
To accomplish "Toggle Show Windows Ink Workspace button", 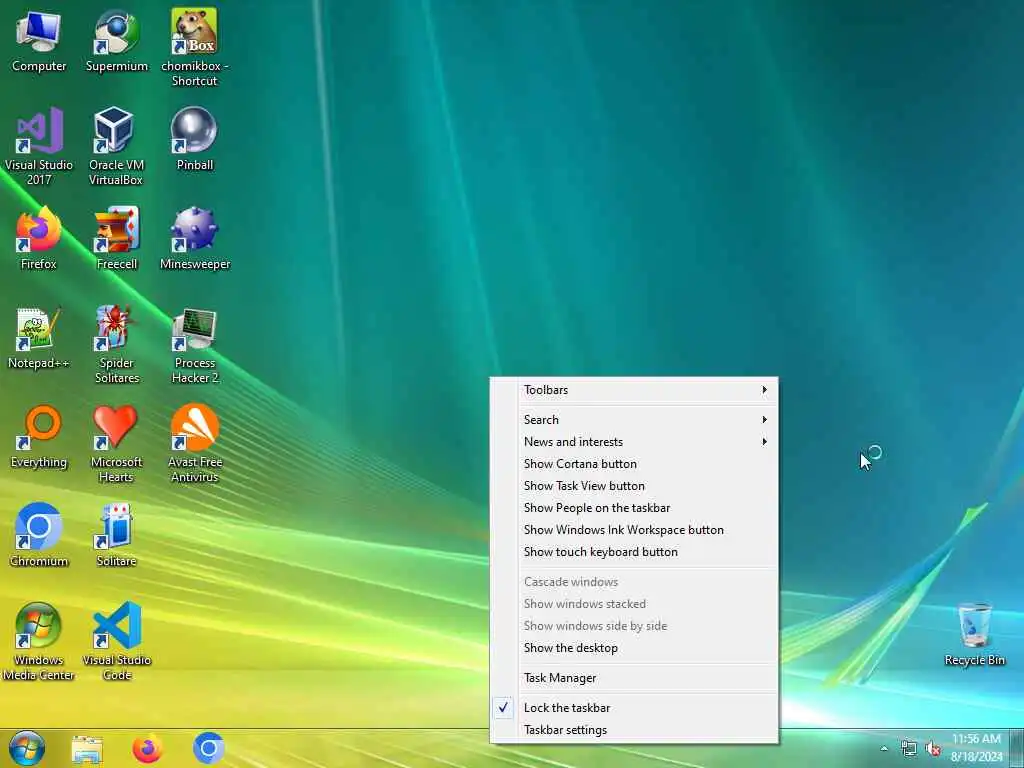I will pyautogui.click(x=634, y=530).
